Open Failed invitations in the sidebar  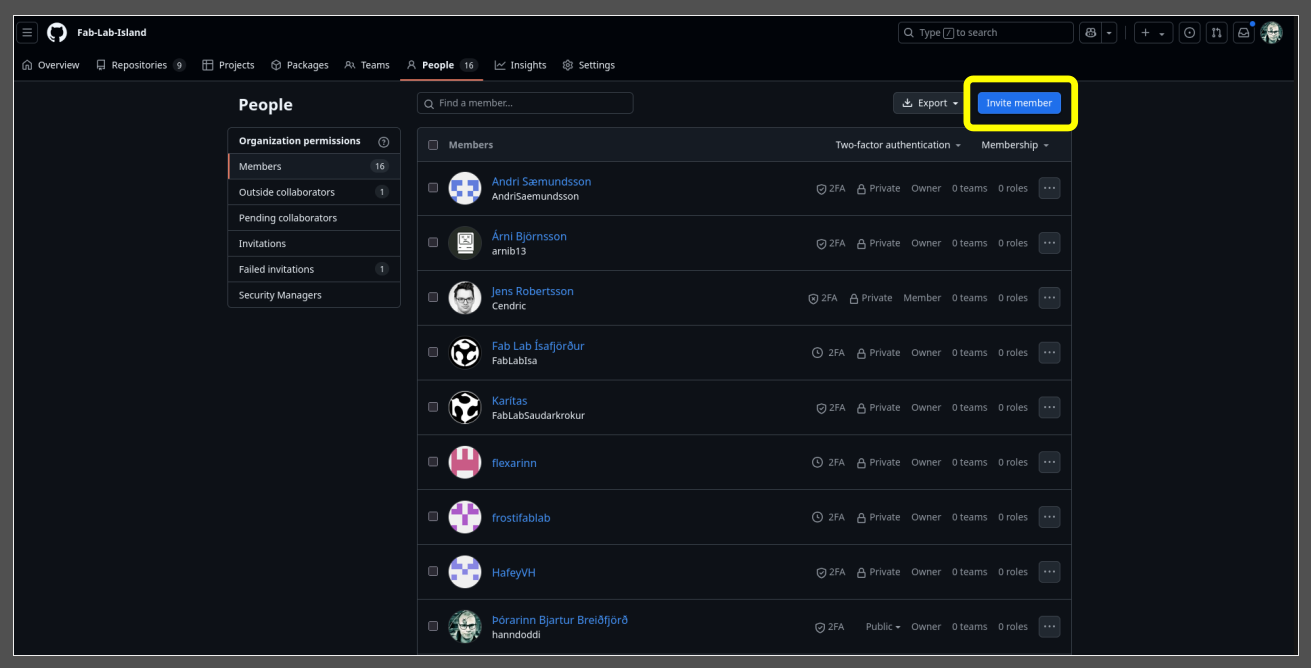(314, 270)
